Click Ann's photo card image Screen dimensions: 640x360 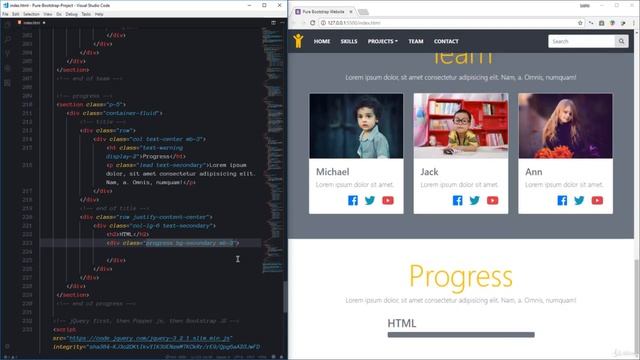565,126
